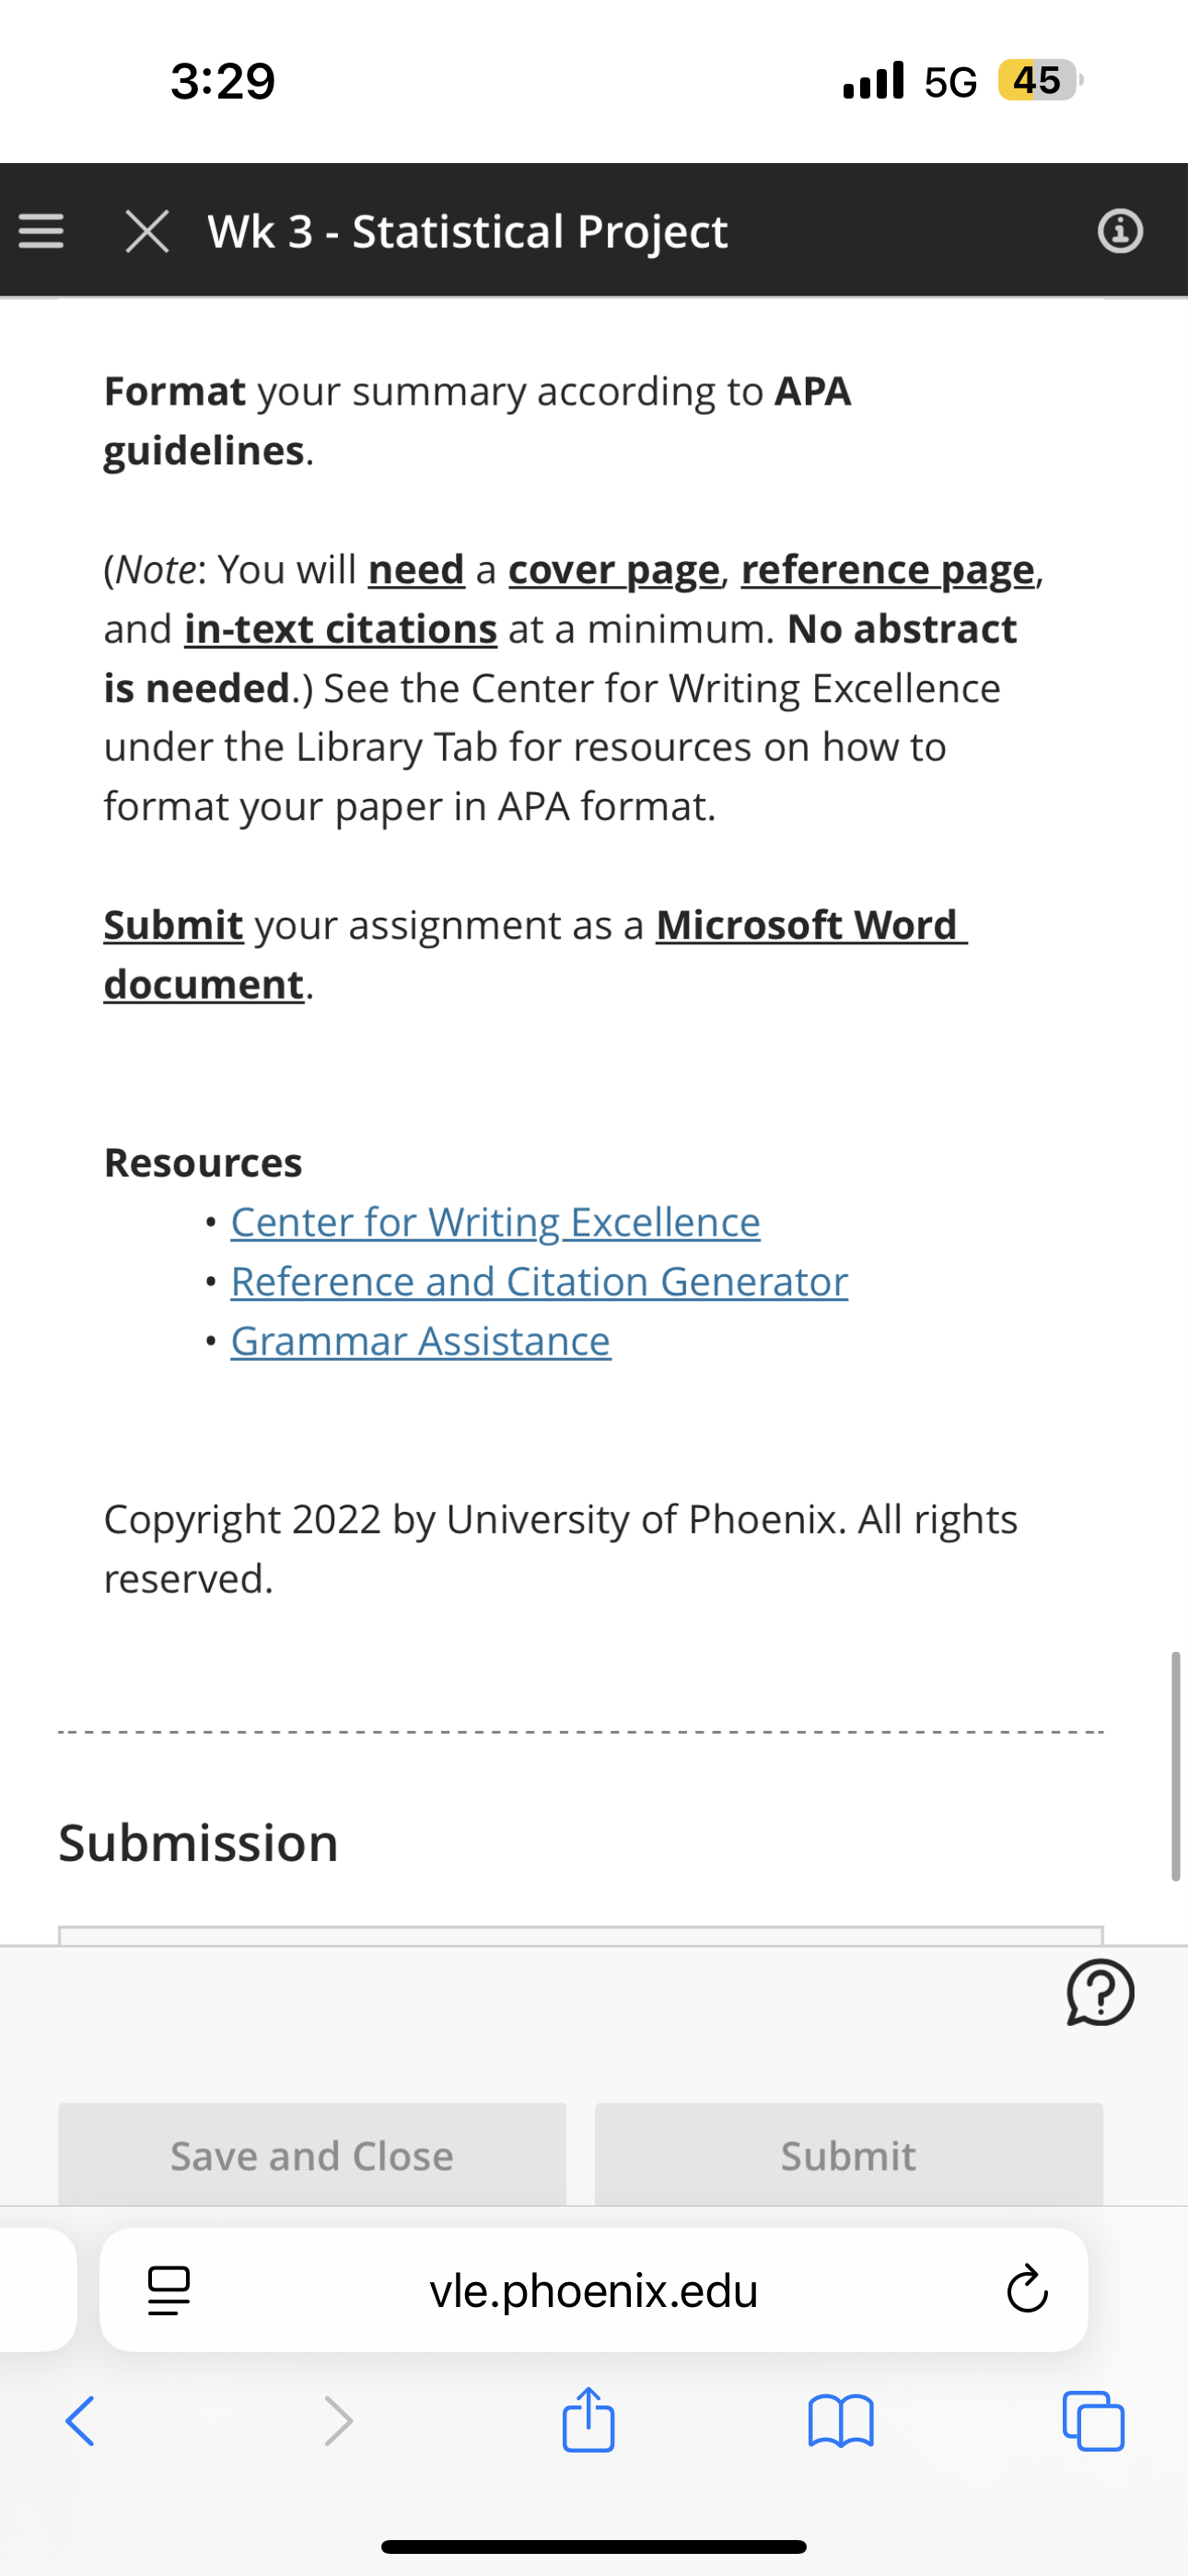Close the Wk 3 Statistical Project panel
1188x2576 pixels.
tap(147, 231)
